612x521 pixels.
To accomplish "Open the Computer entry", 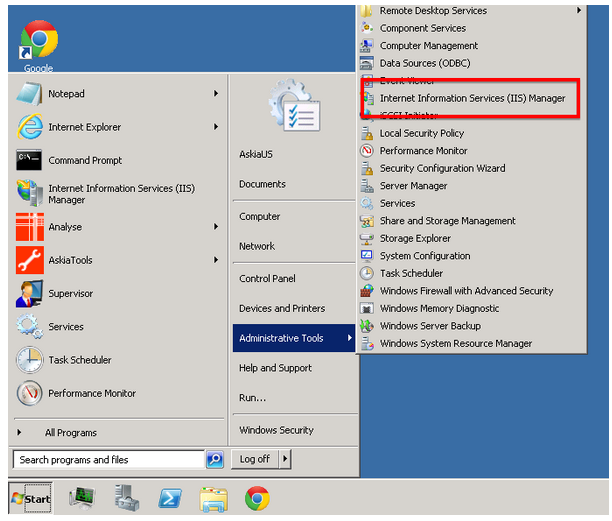I will point(260,217).
